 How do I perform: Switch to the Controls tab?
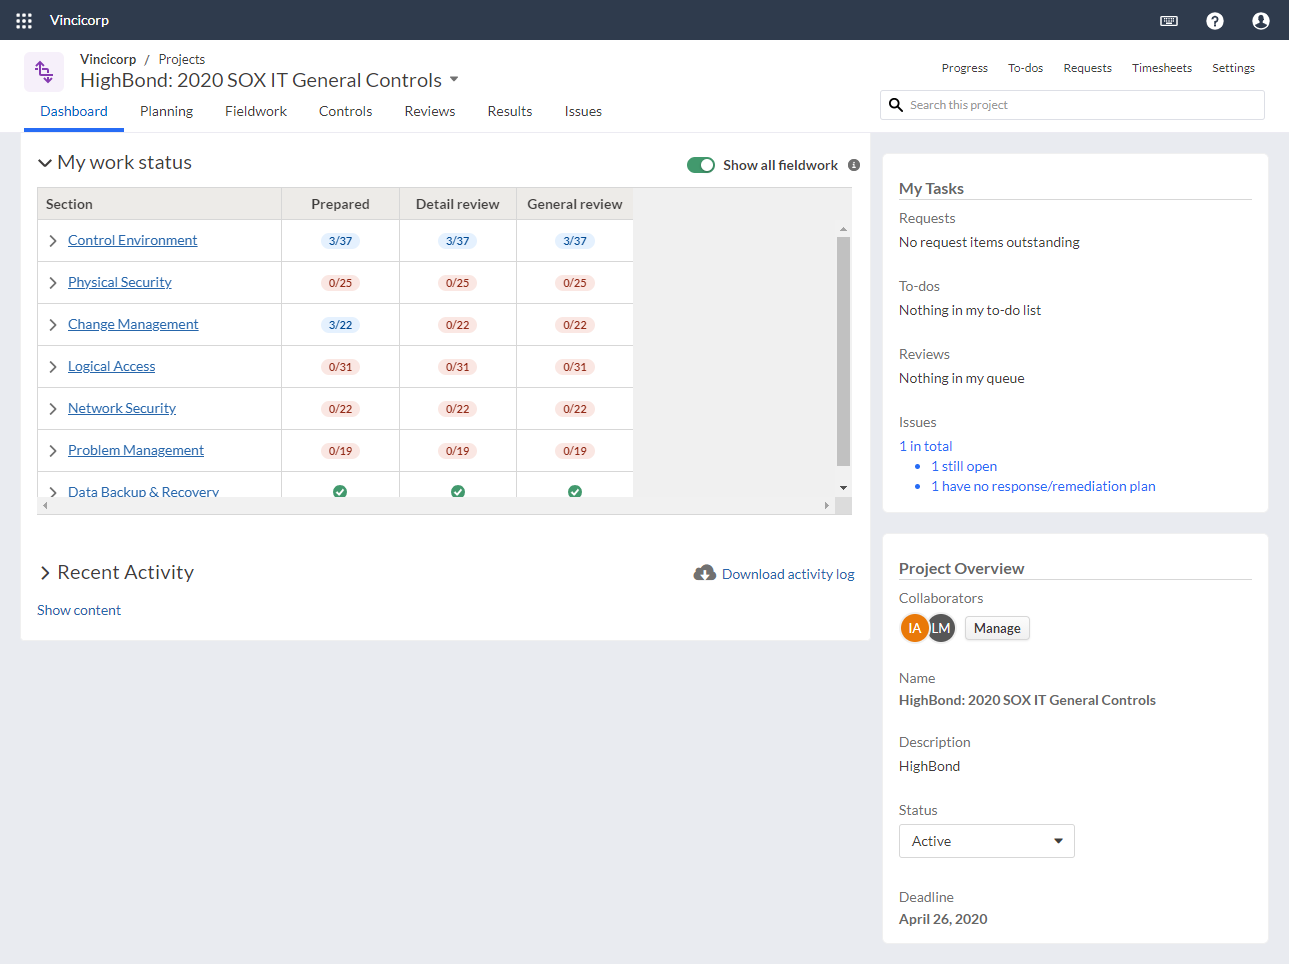[345, 111]
